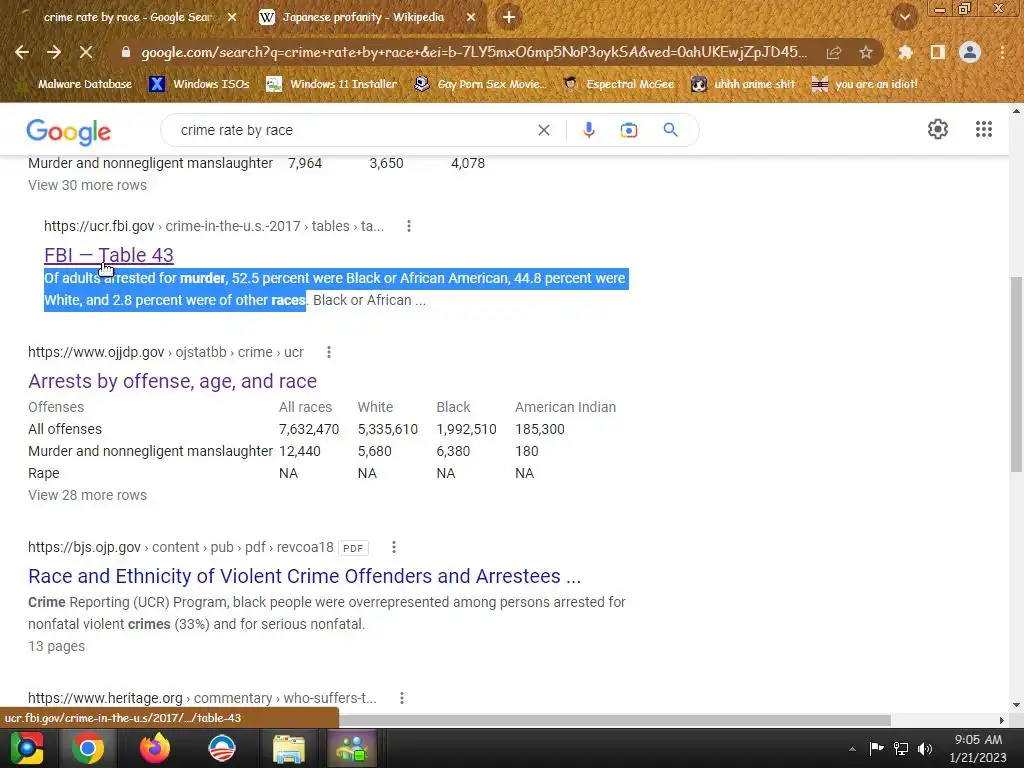Open options menu for ucr.fbi.gov result

click(x=409, y=226)
